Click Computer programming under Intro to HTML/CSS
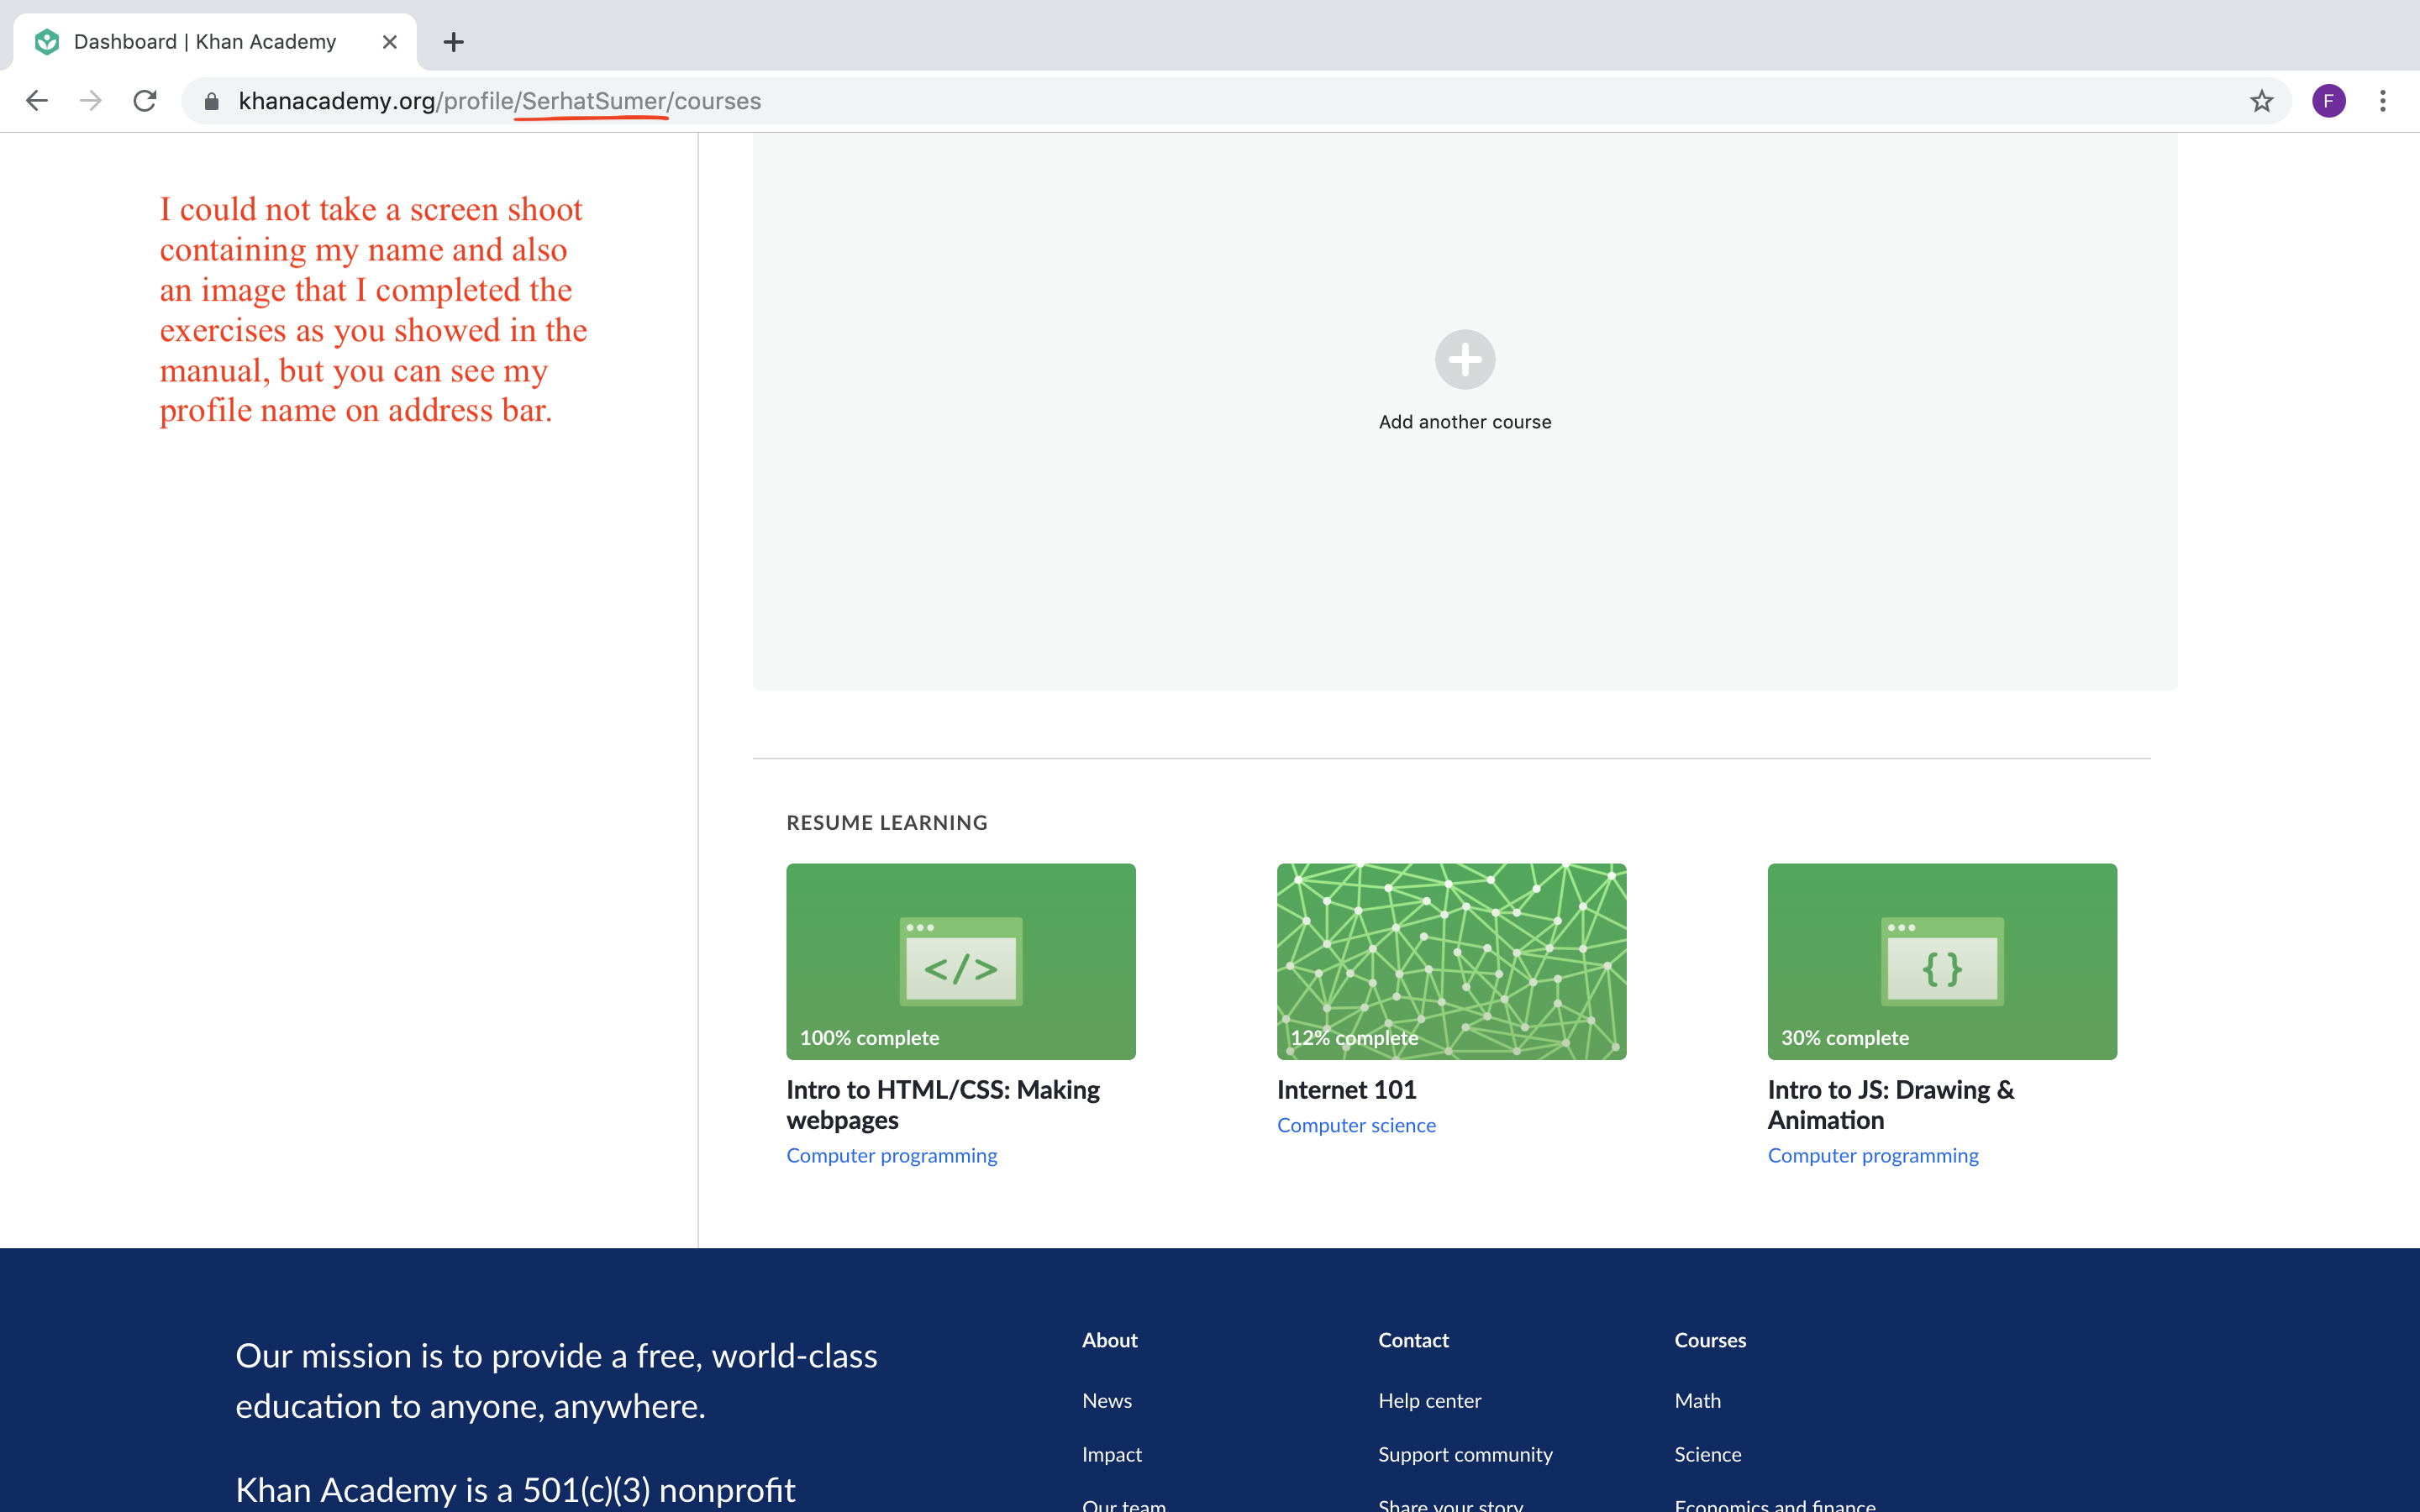 [x=891, y=1155]
